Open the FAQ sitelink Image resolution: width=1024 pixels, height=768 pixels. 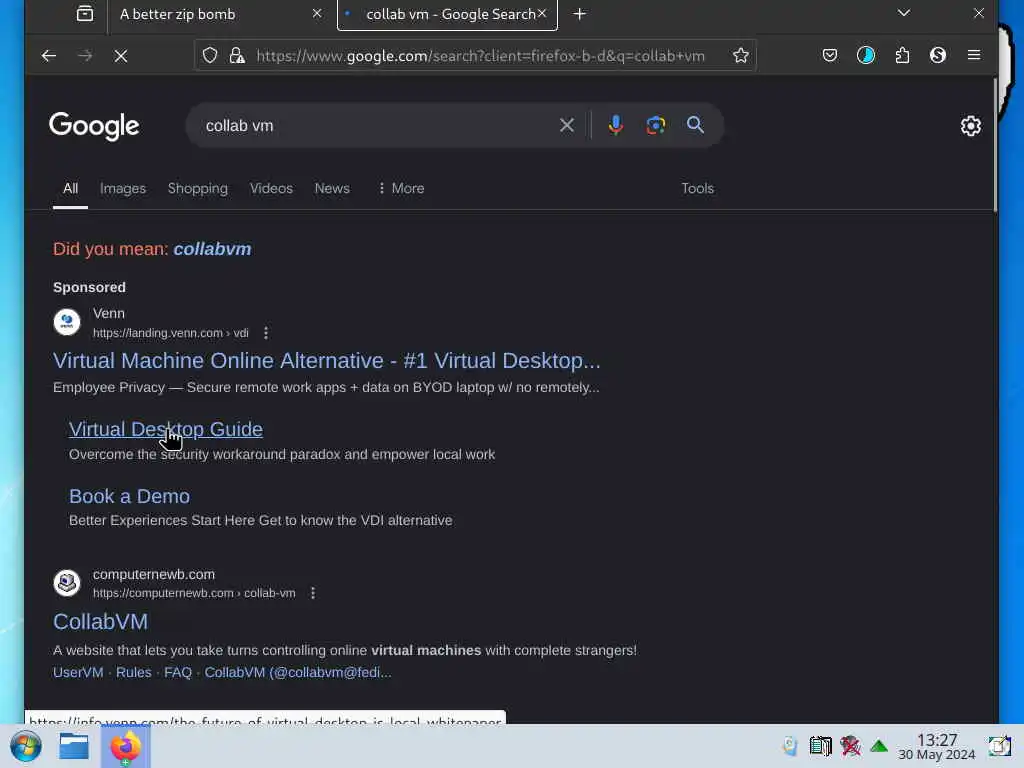(x=178, y=672)
